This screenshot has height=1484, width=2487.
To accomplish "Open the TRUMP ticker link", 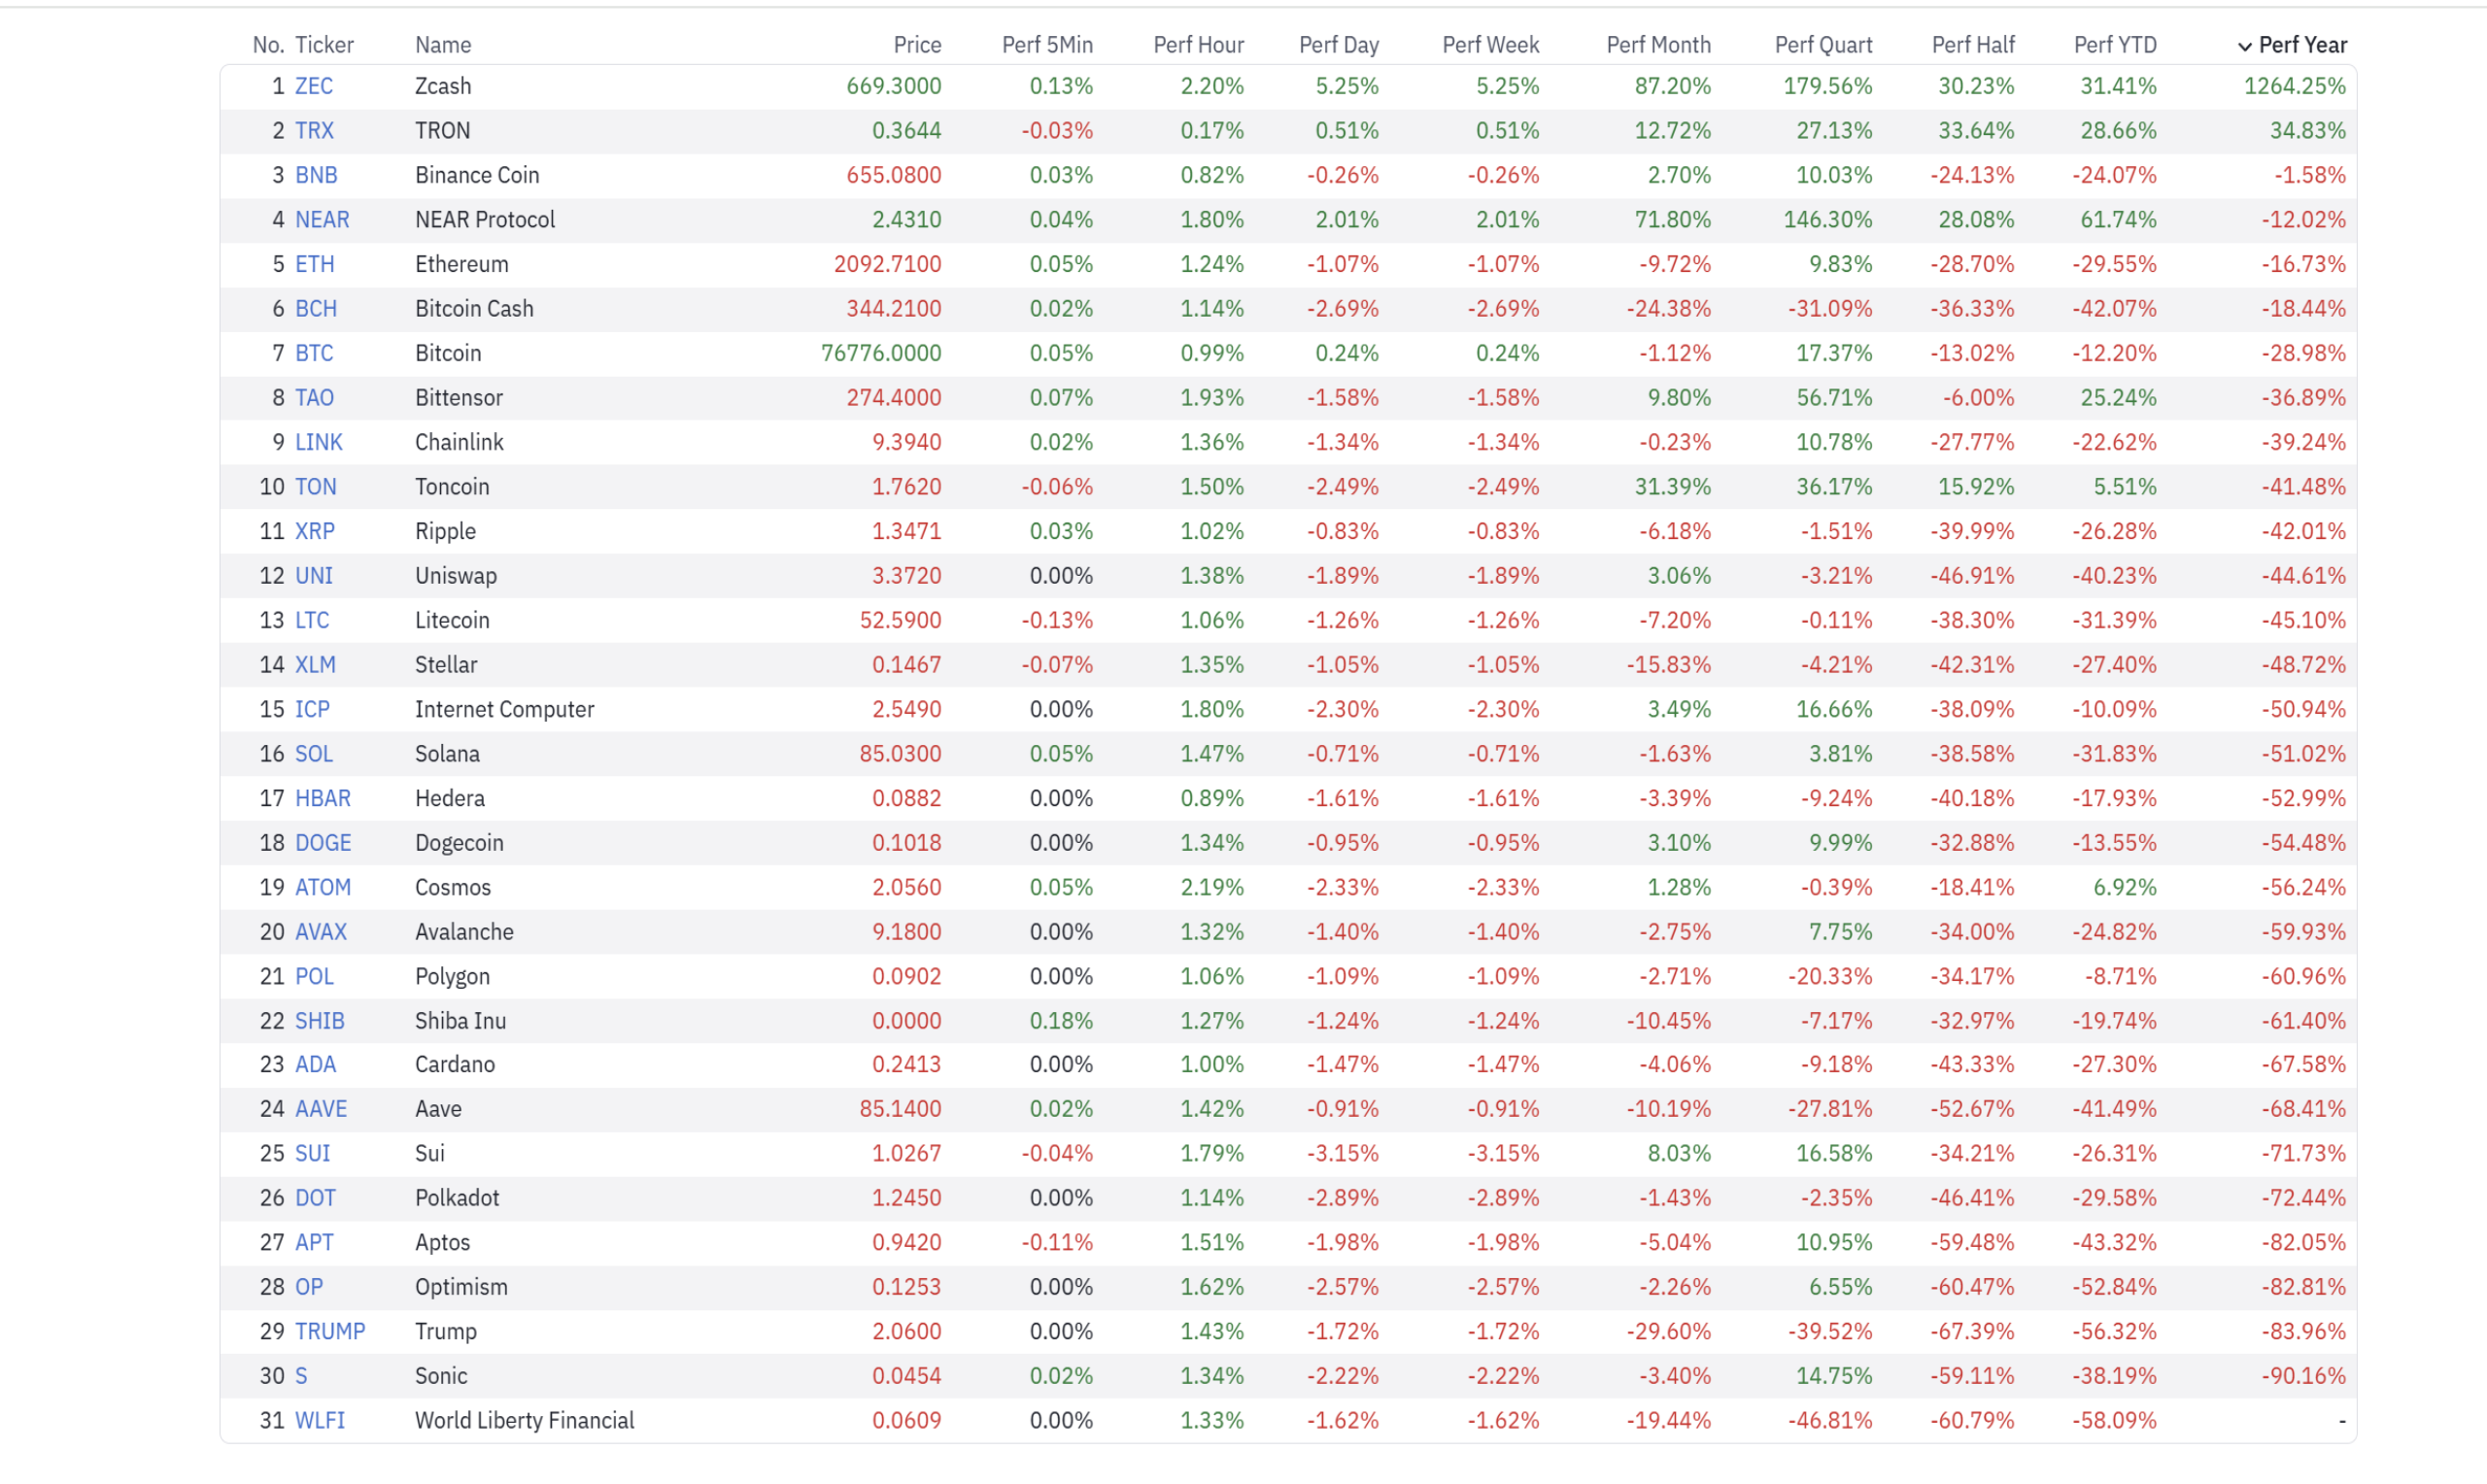I will pos(330,1331).
